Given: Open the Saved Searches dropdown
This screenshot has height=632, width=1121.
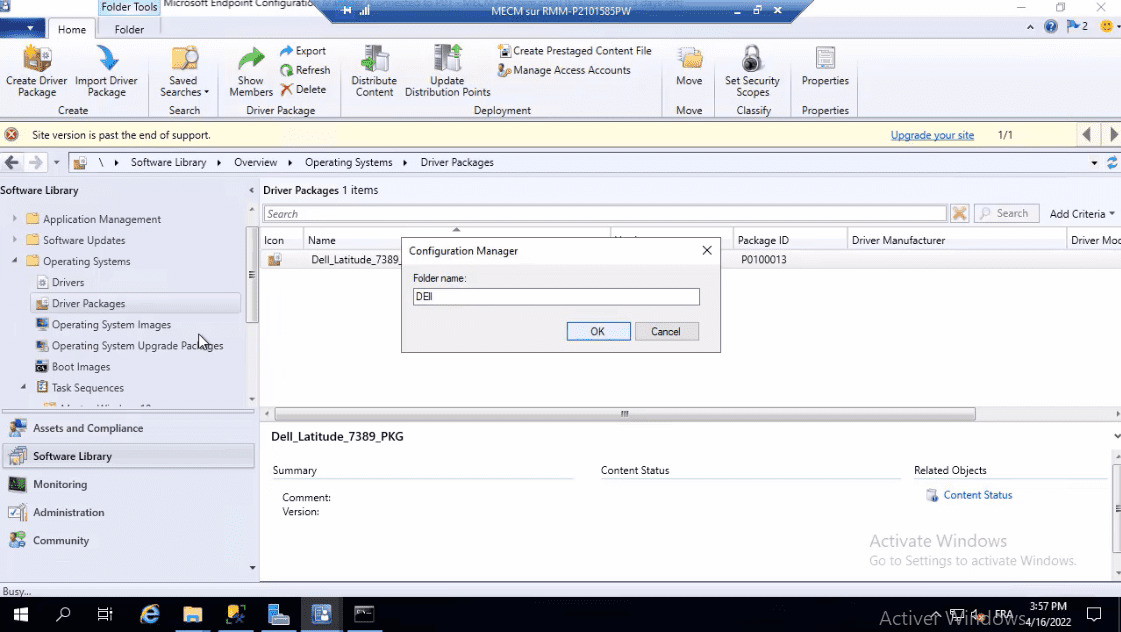Looking at the screenshot, I should [184, 71].
